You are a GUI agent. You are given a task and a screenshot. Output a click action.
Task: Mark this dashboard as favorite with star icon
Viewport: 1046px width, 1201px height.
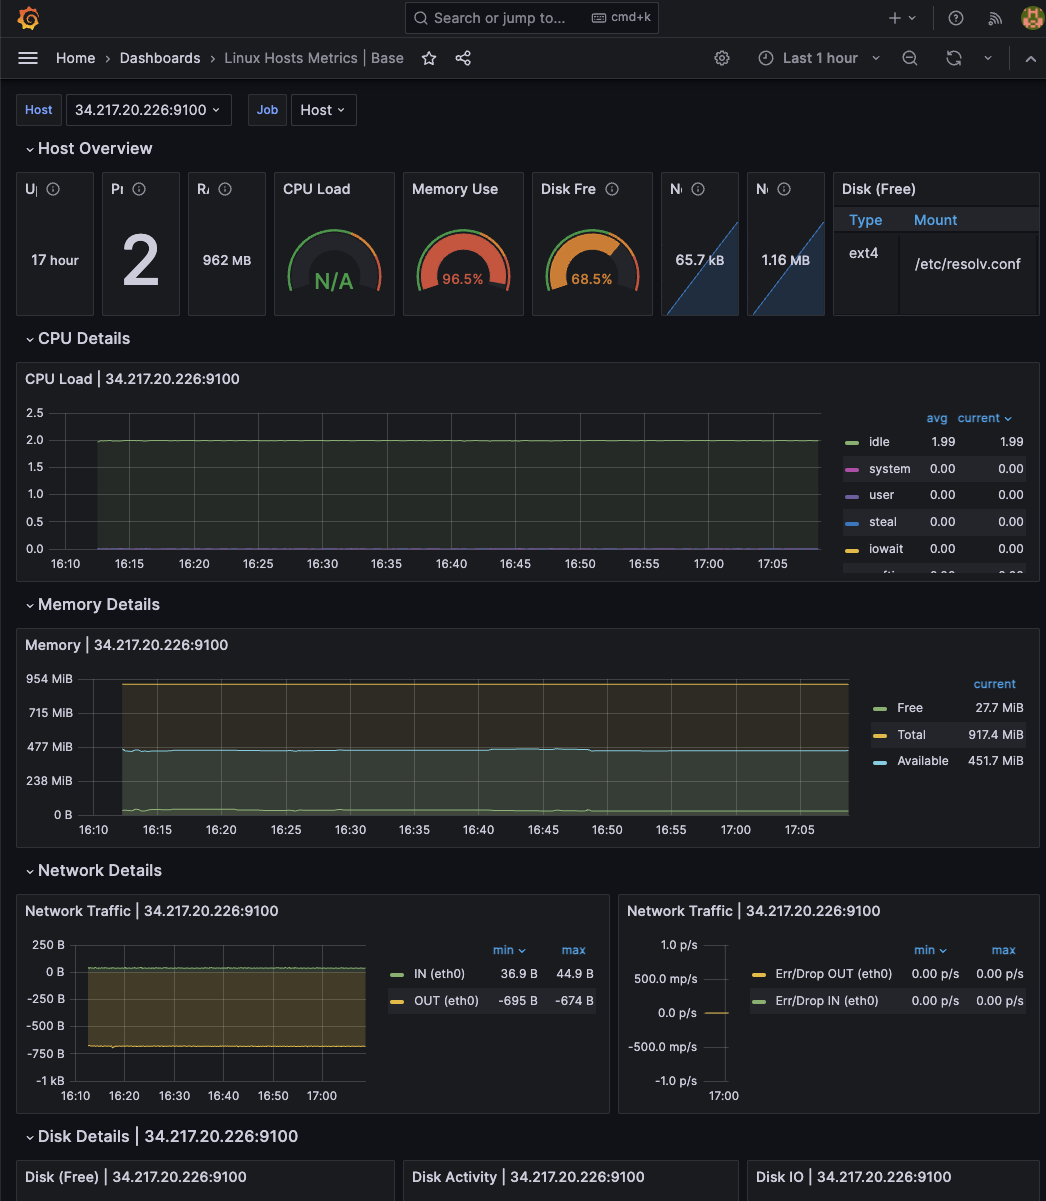[x=428, y=58]
